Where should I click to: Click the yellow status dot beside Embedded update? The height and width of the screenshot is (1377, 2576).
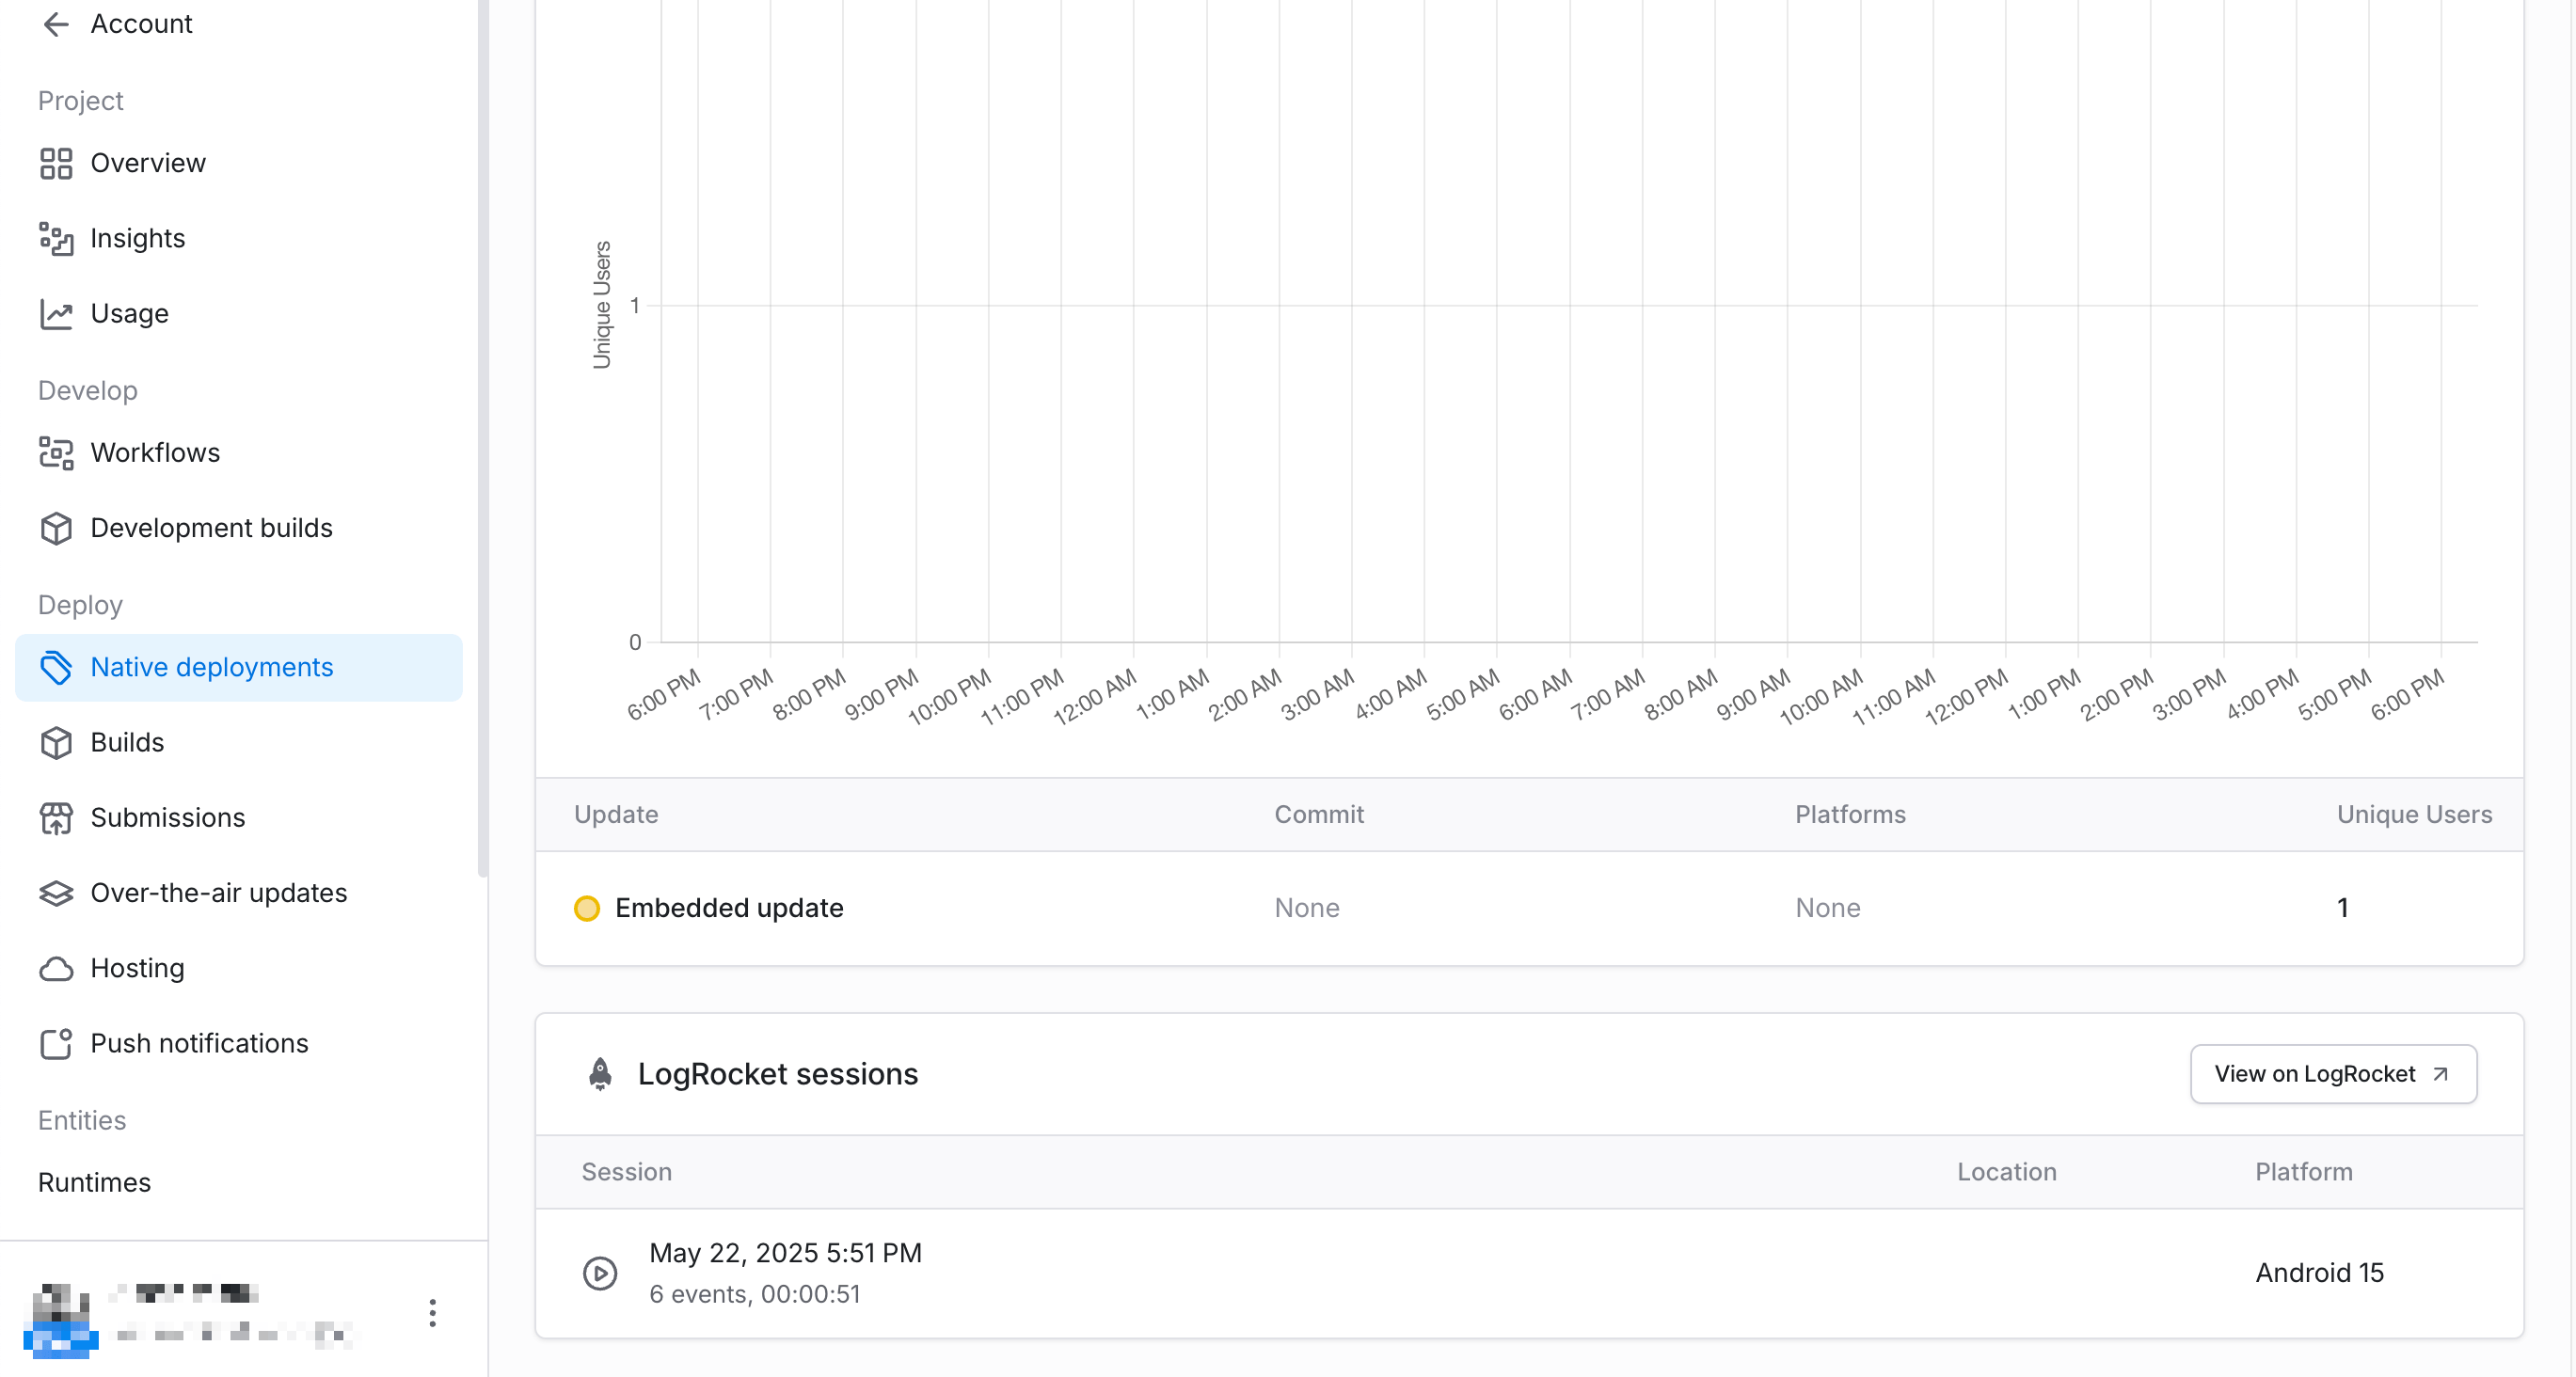click(587, 909)
